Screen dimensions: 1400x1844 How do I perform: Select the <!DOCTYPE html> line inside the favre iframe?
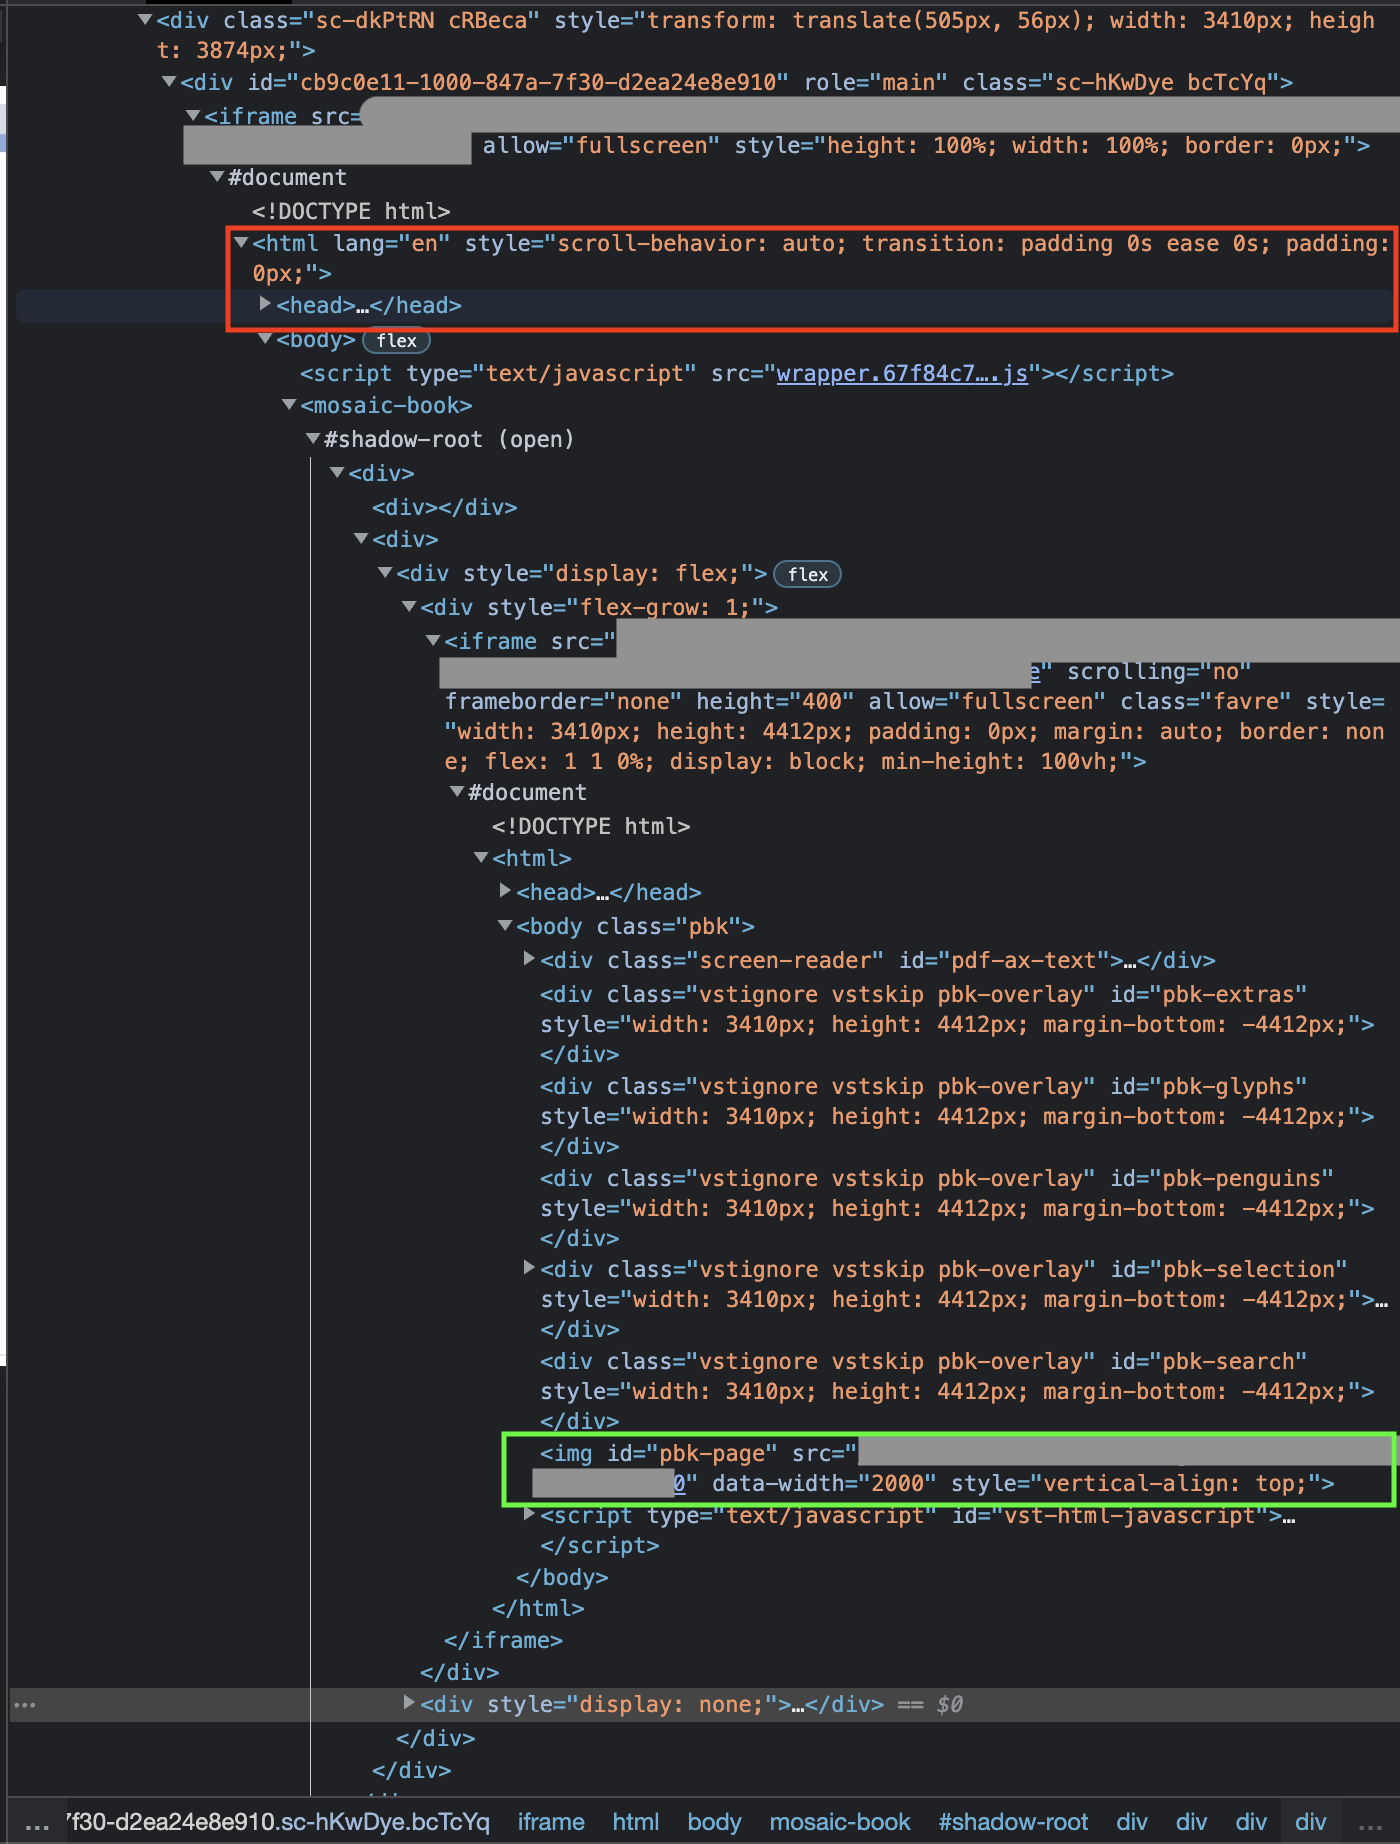pos(591,826)
